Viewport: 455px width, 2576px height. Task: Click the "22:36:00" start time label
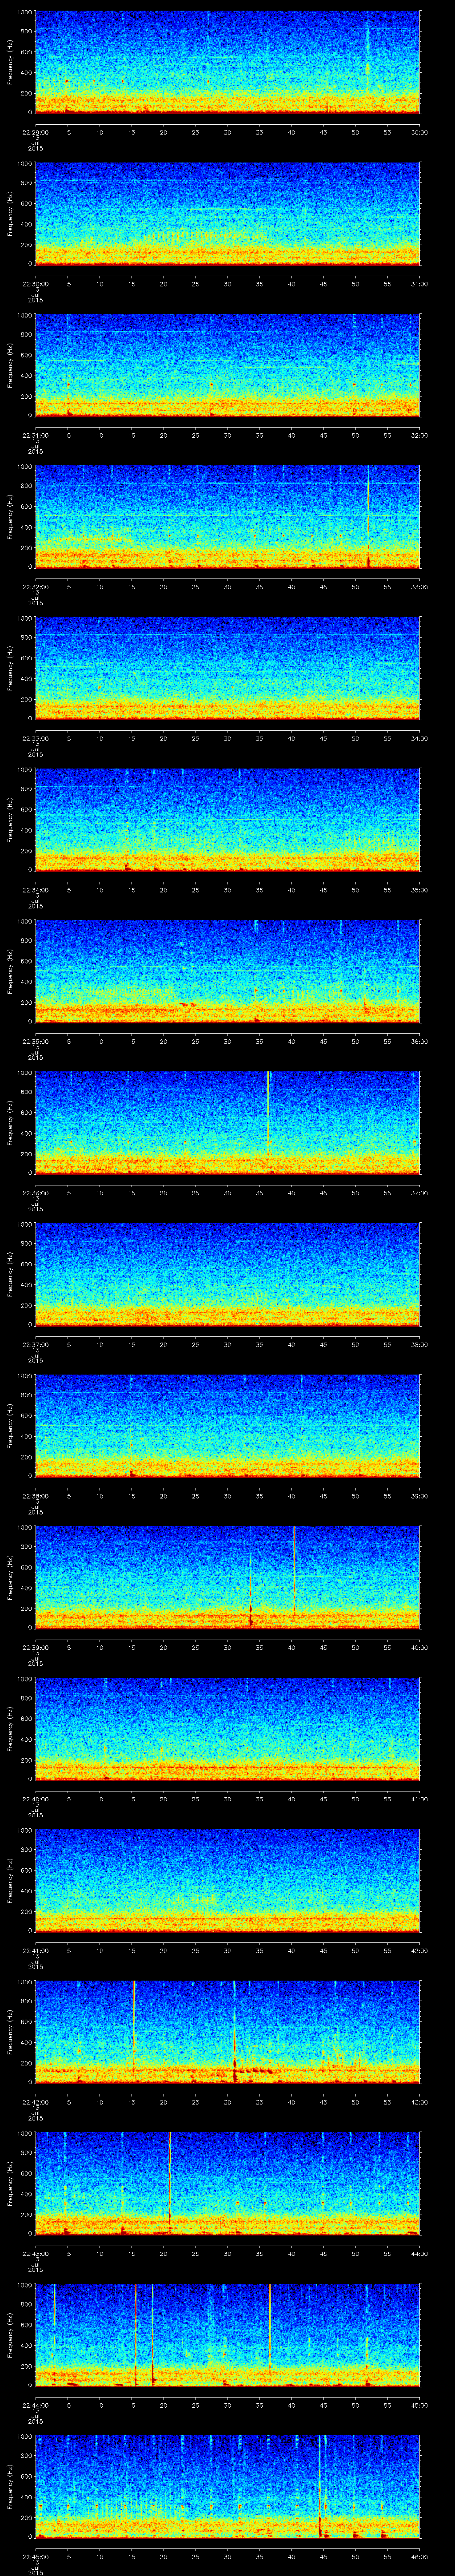pos(36,1192)
